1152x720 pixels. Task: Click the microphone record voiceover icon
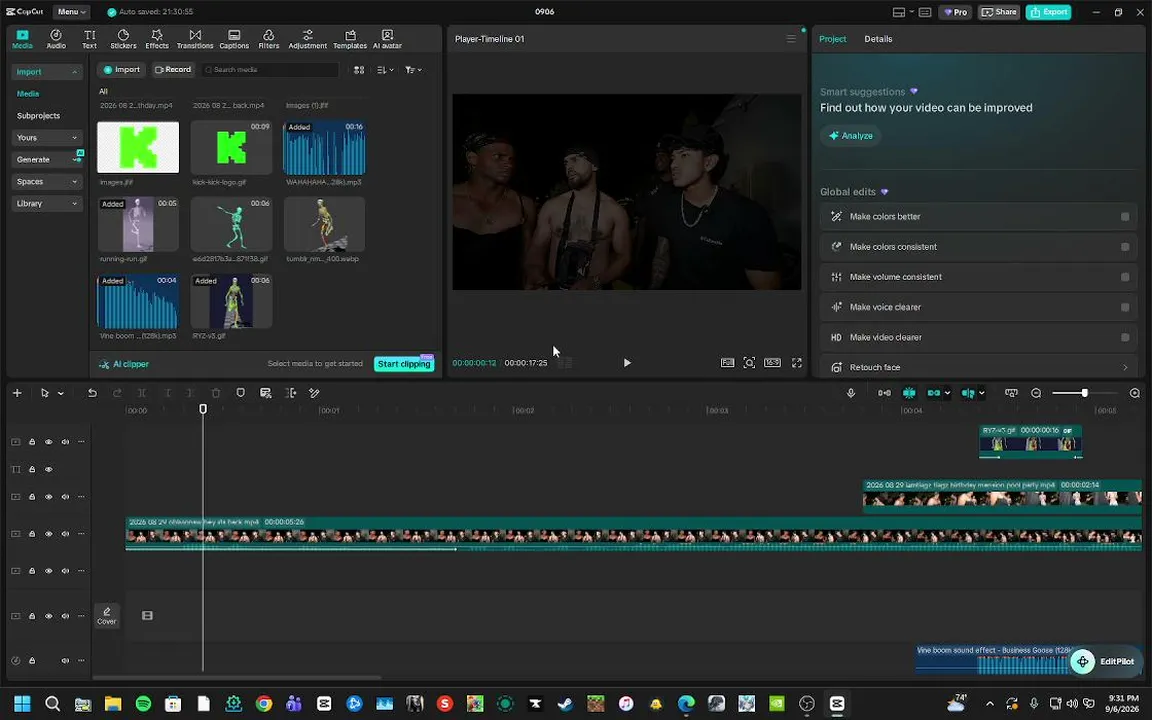(x=851, y=393)
